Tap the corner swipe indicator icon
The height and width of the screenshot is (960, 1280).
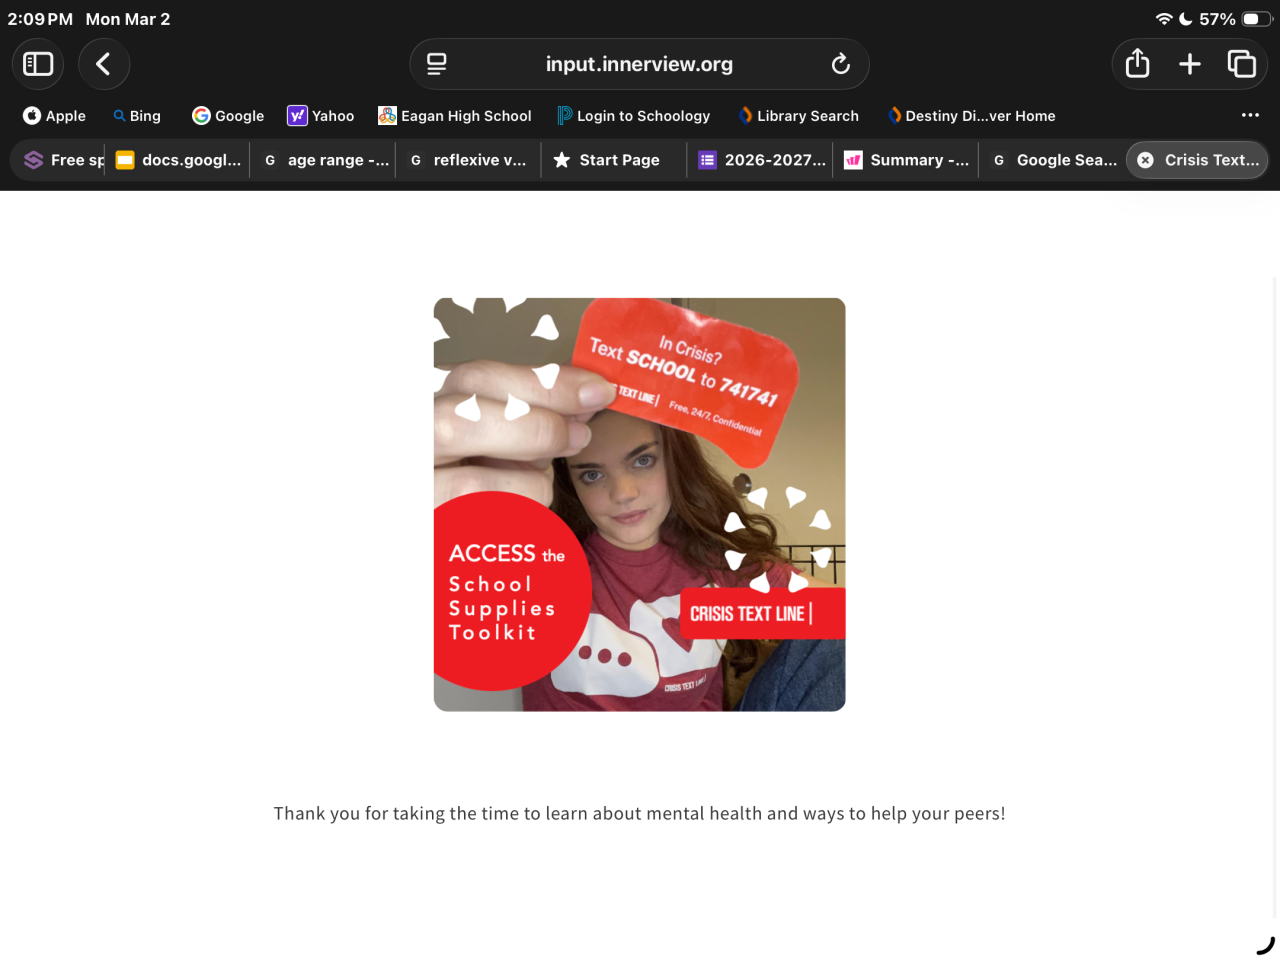[1266, 945]
